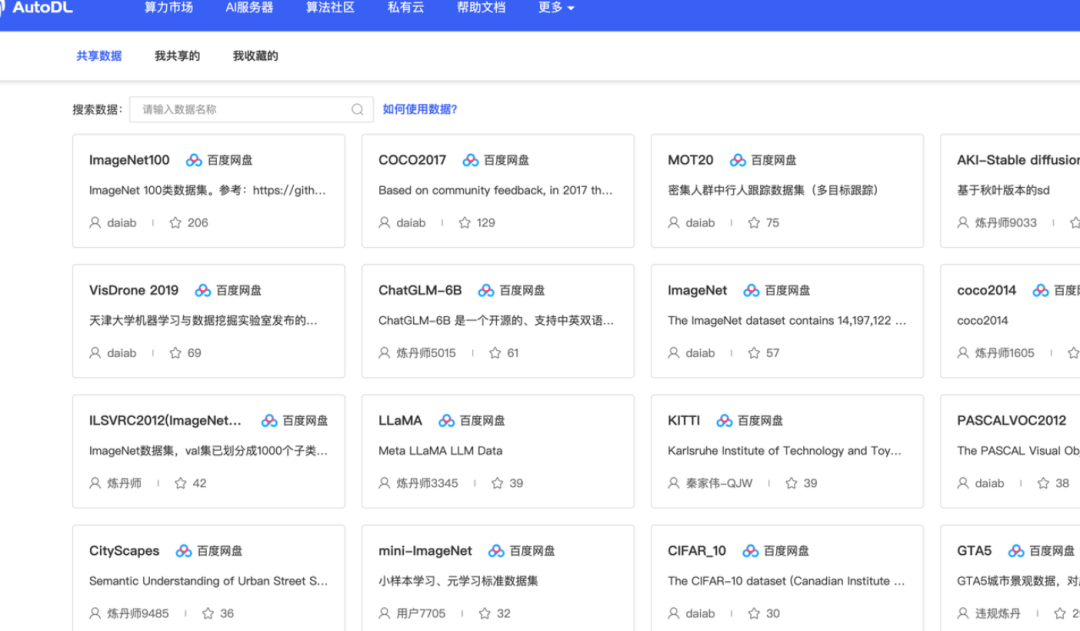The image size is (1080, 631).
Task: Open the MOT20 dataset title
Action: pos(690,161)
